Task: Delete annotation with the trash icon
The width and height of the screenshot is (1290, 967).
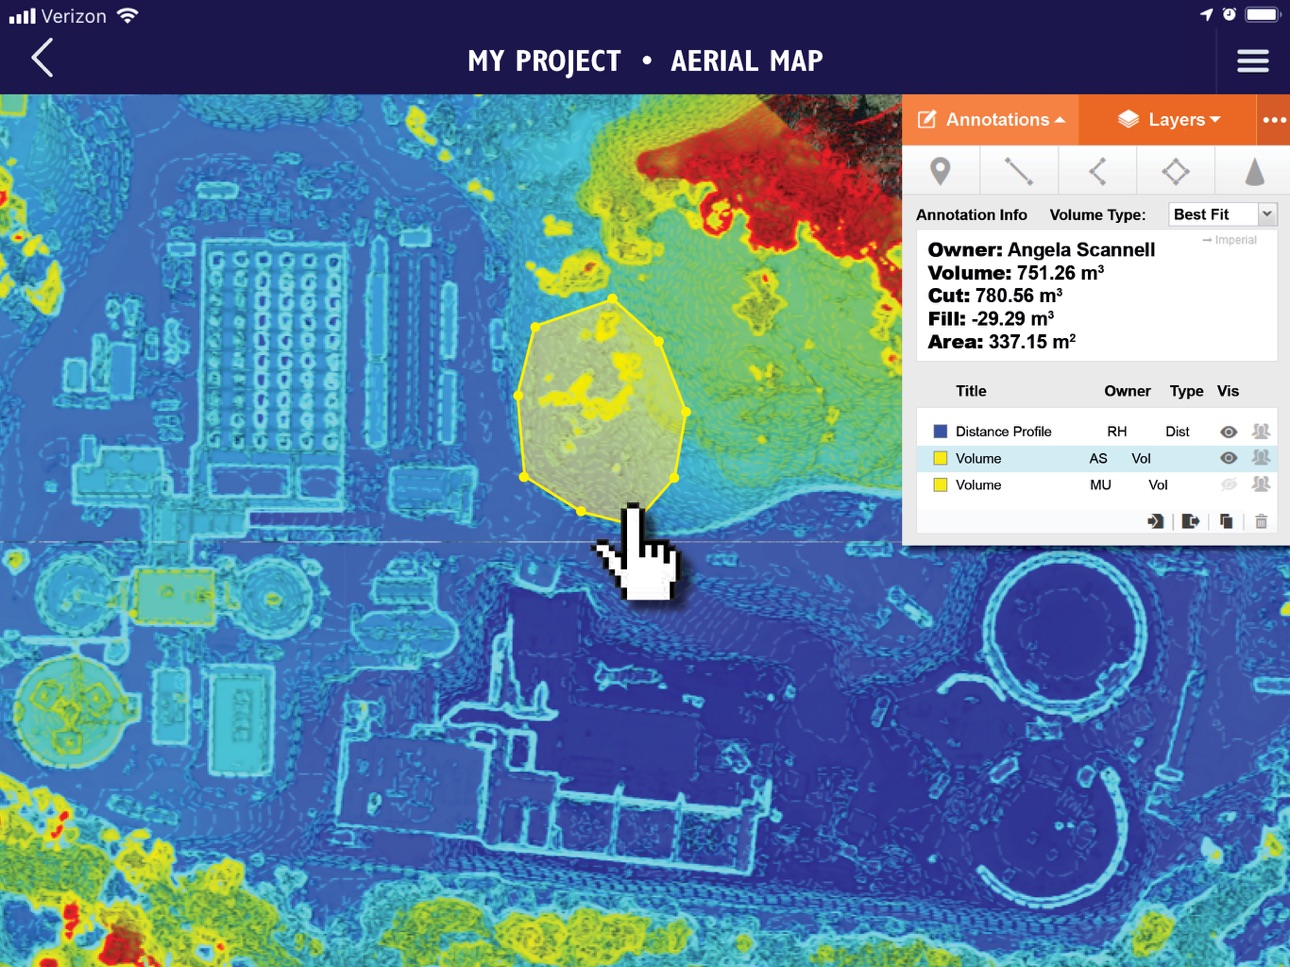Action: (x=1261, y=521)
